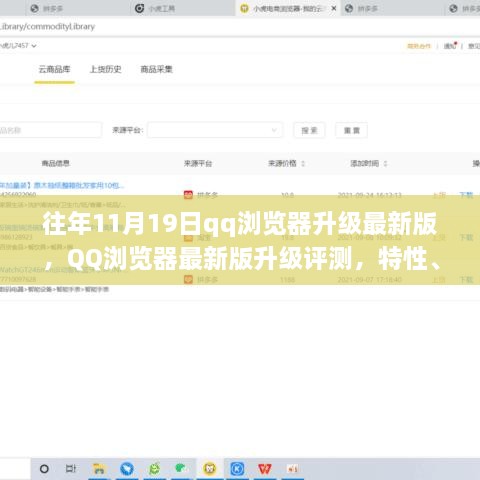480x480 pixels.
Task: Sort by 添加时间 column arrows
Action: point(385,163)
